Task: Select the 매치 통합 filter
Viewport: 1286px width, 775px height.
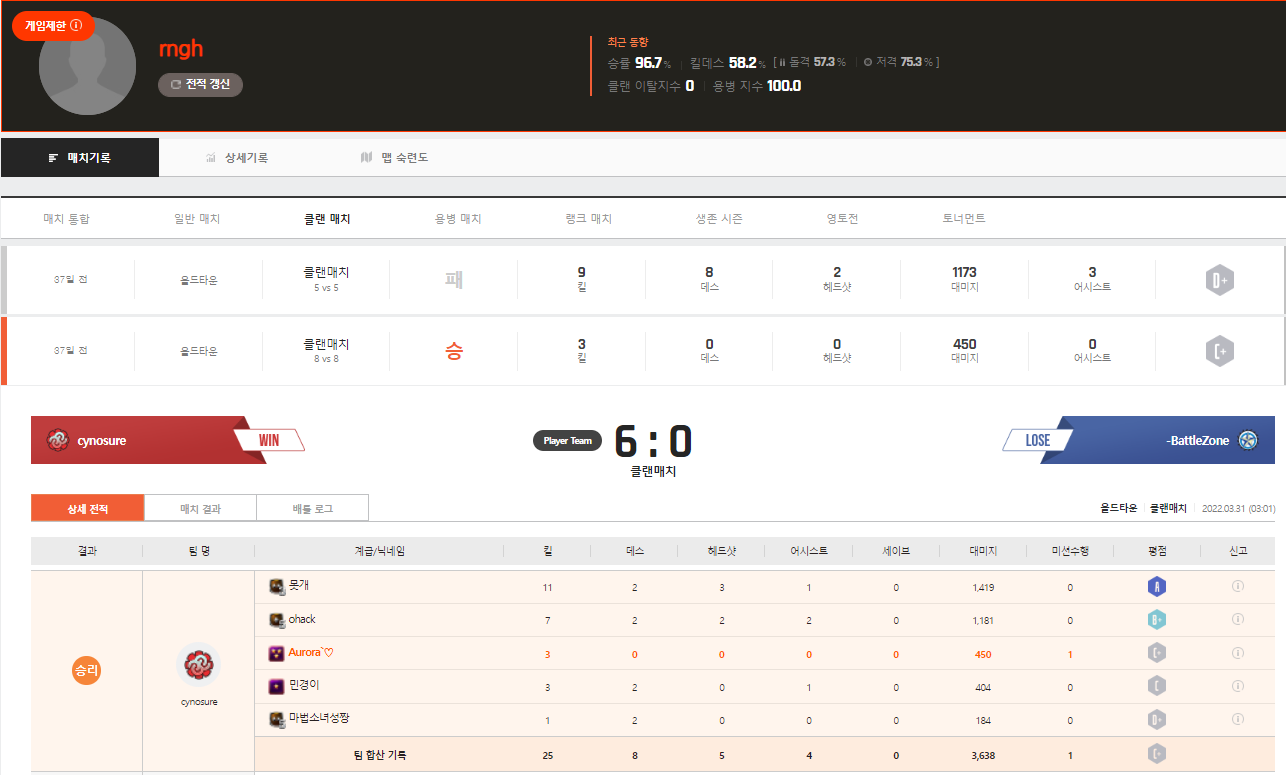Action: [67, 218]
